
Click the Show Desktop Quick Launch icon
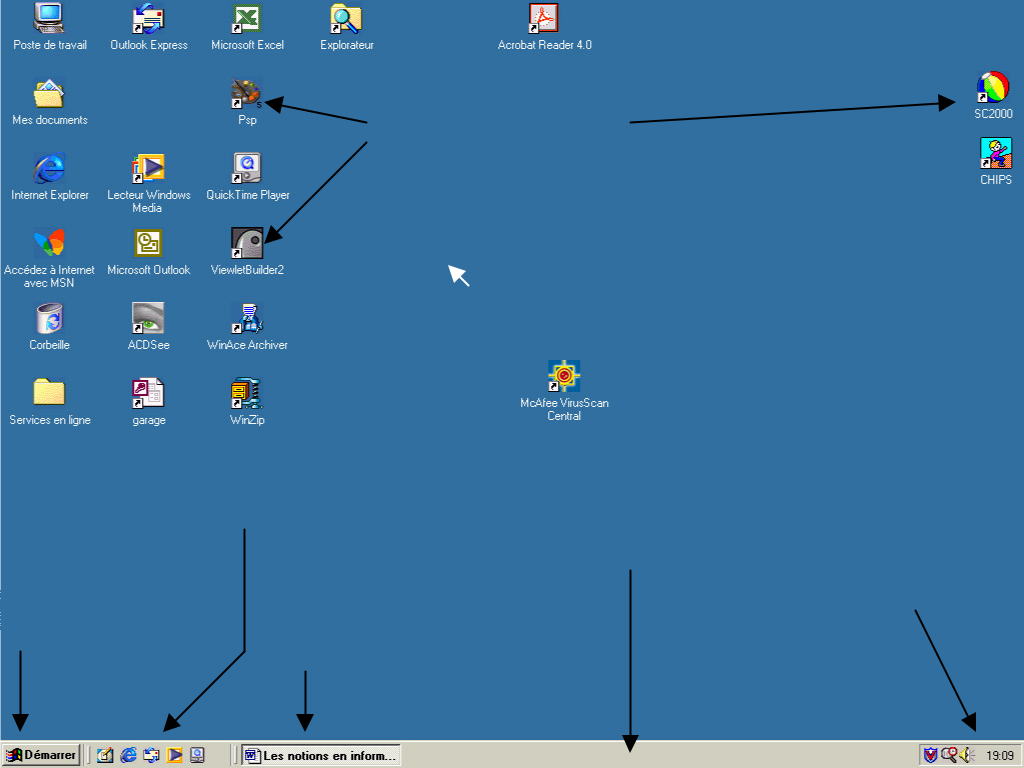(x=105, y=755)
